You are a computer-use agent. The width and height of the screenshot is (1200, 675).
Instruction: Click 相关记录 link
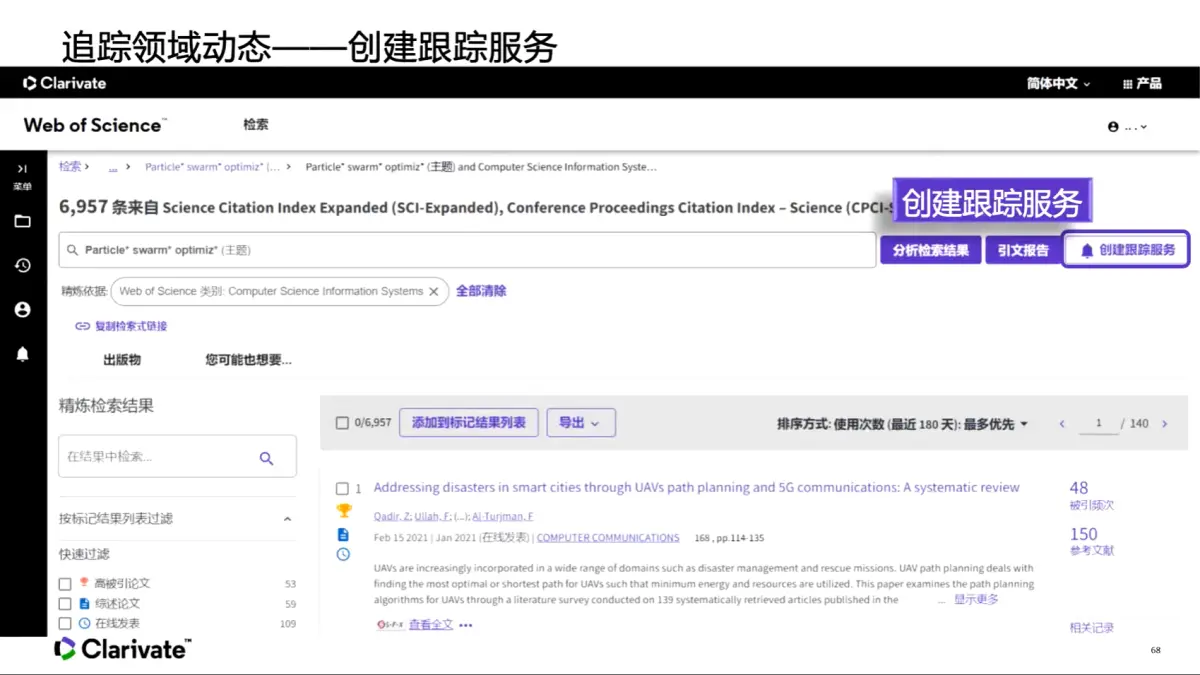click(x=1091, y=628)
